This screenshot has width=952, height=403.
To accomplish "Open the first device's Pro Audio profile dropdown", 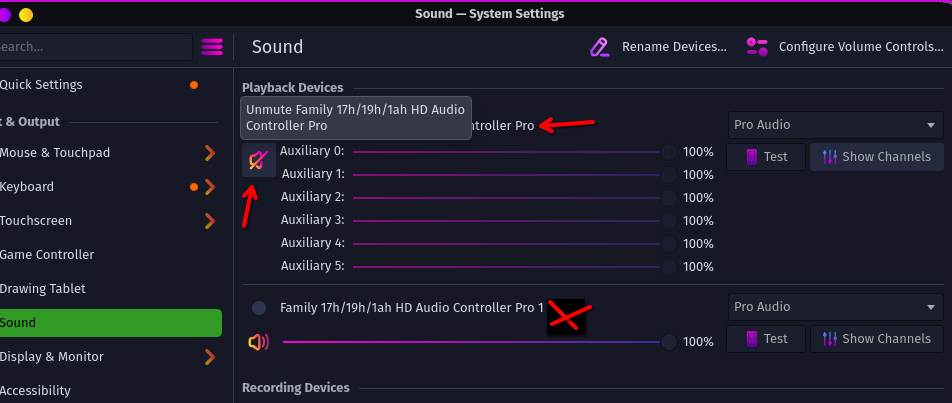I will [x=835, y=125].
